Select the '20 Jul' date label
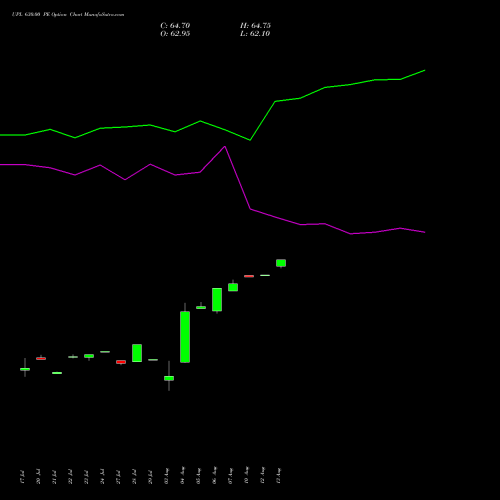Viewport: 500px width, 500px height. tap(38, 477)
